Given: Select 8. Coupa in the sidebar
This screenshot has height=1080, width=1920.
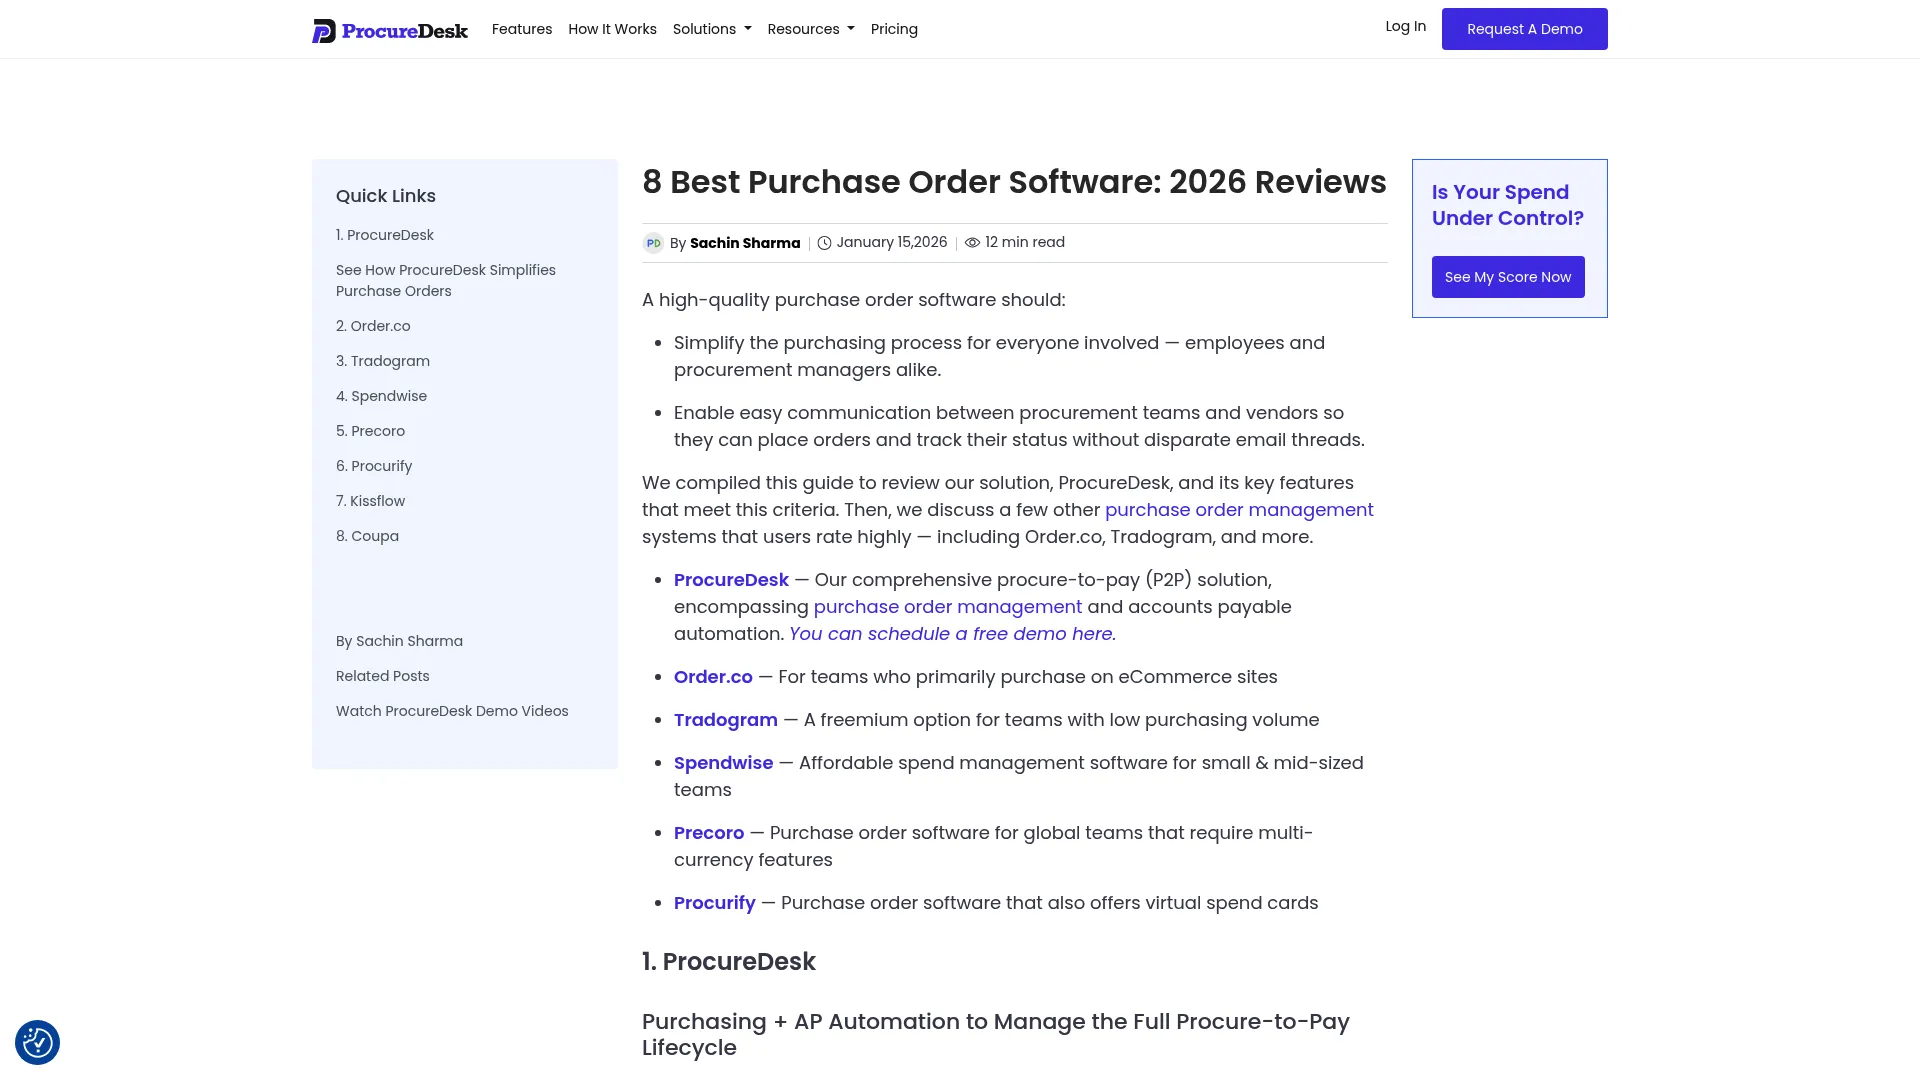Looking at the screenshot, I should 367,536.
